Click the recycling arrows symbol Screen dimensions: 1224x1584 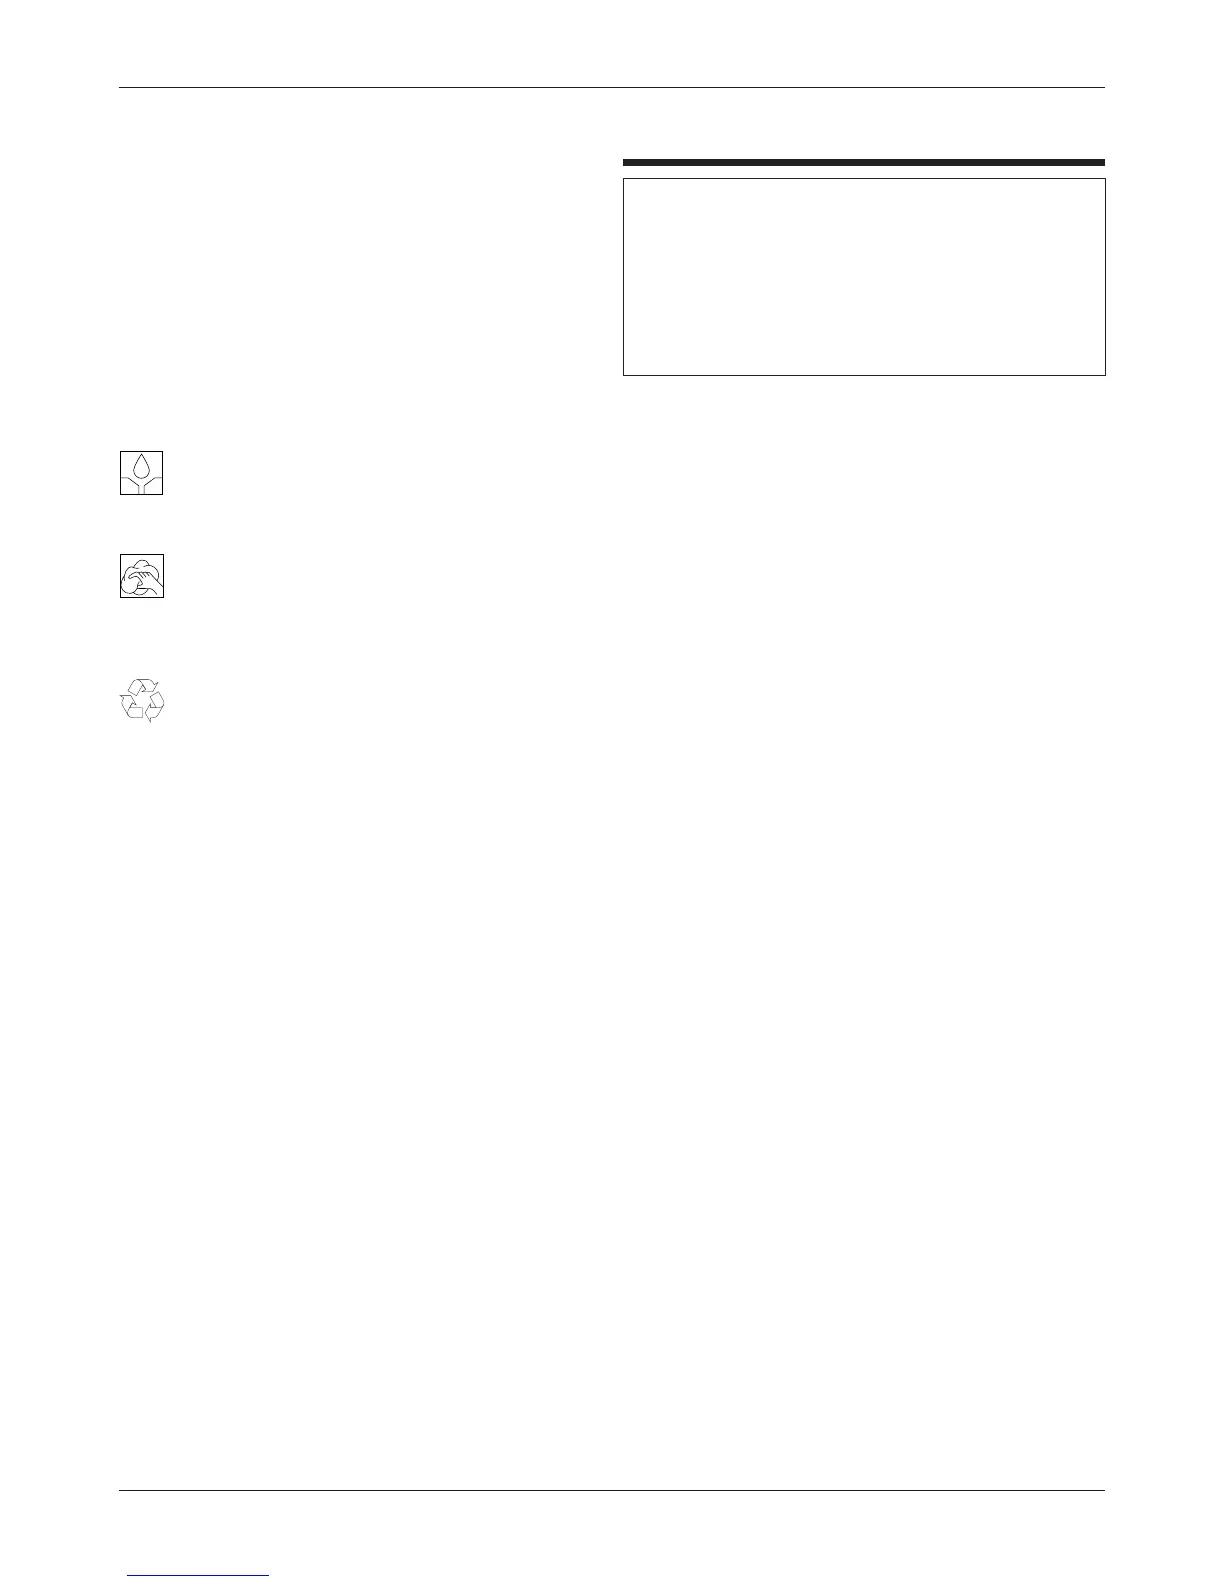point(141,700)
